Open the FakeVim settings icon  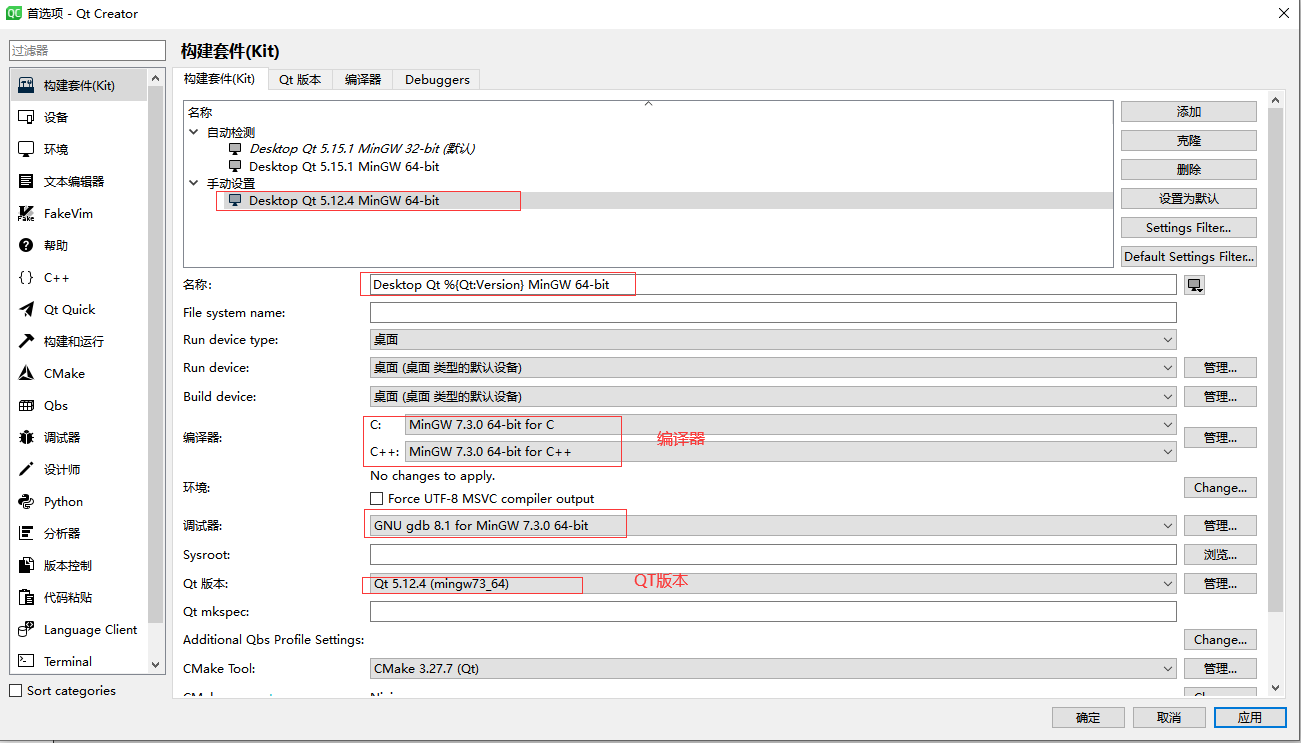click(x=26, y=213)
